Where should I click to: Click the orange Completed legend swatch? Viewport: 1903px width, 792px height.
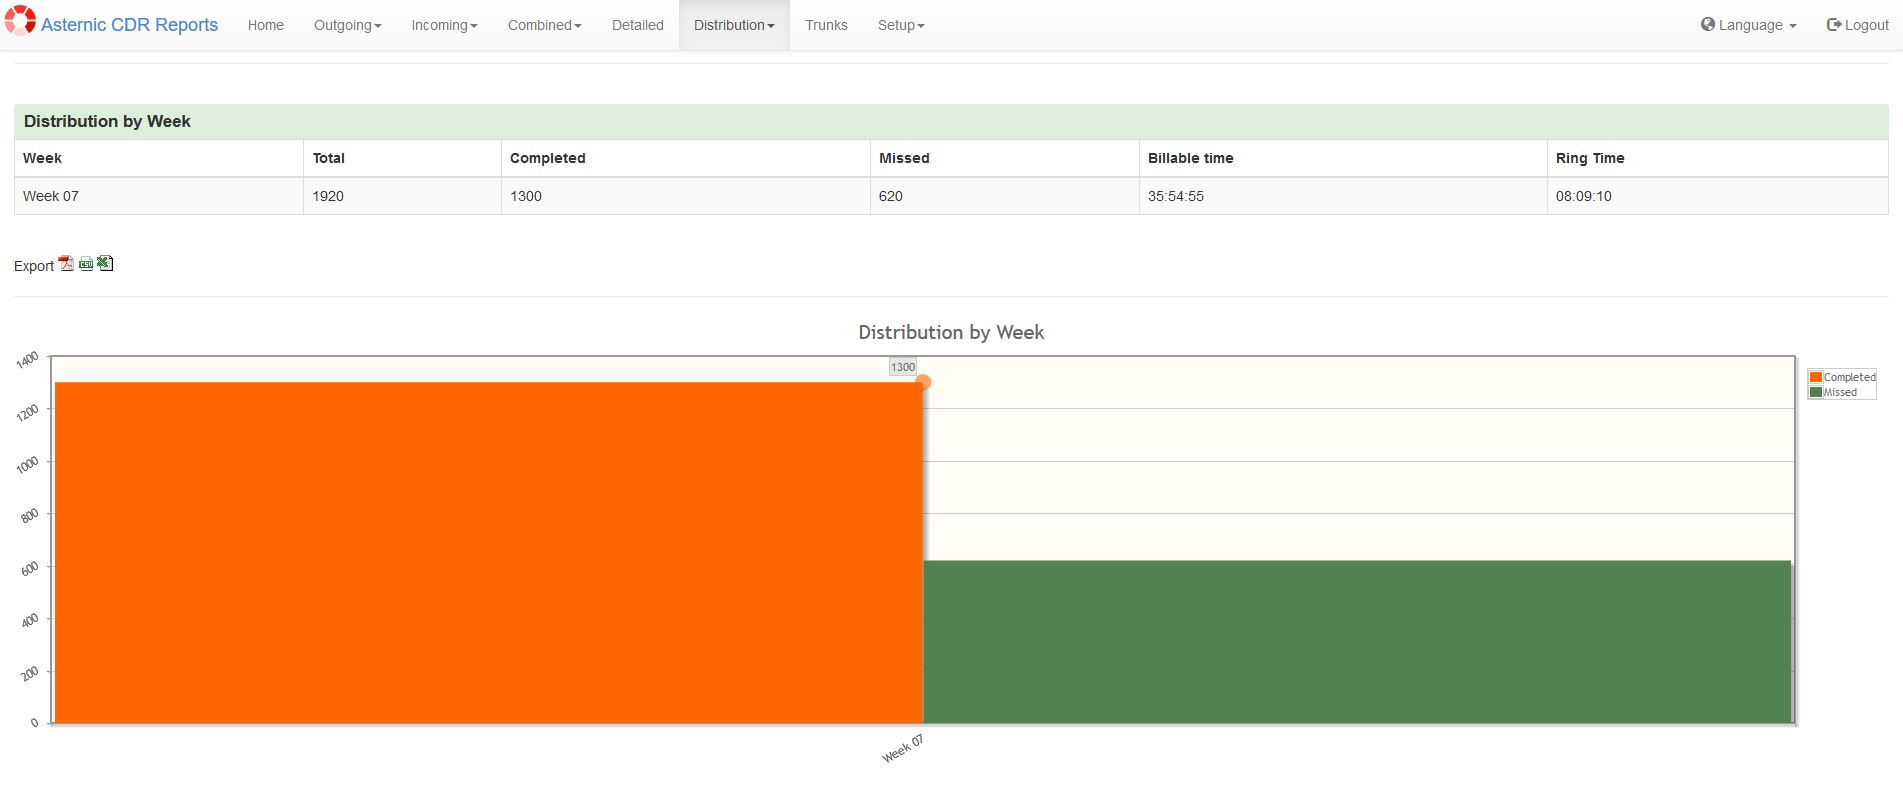(x=1816, y=377)
